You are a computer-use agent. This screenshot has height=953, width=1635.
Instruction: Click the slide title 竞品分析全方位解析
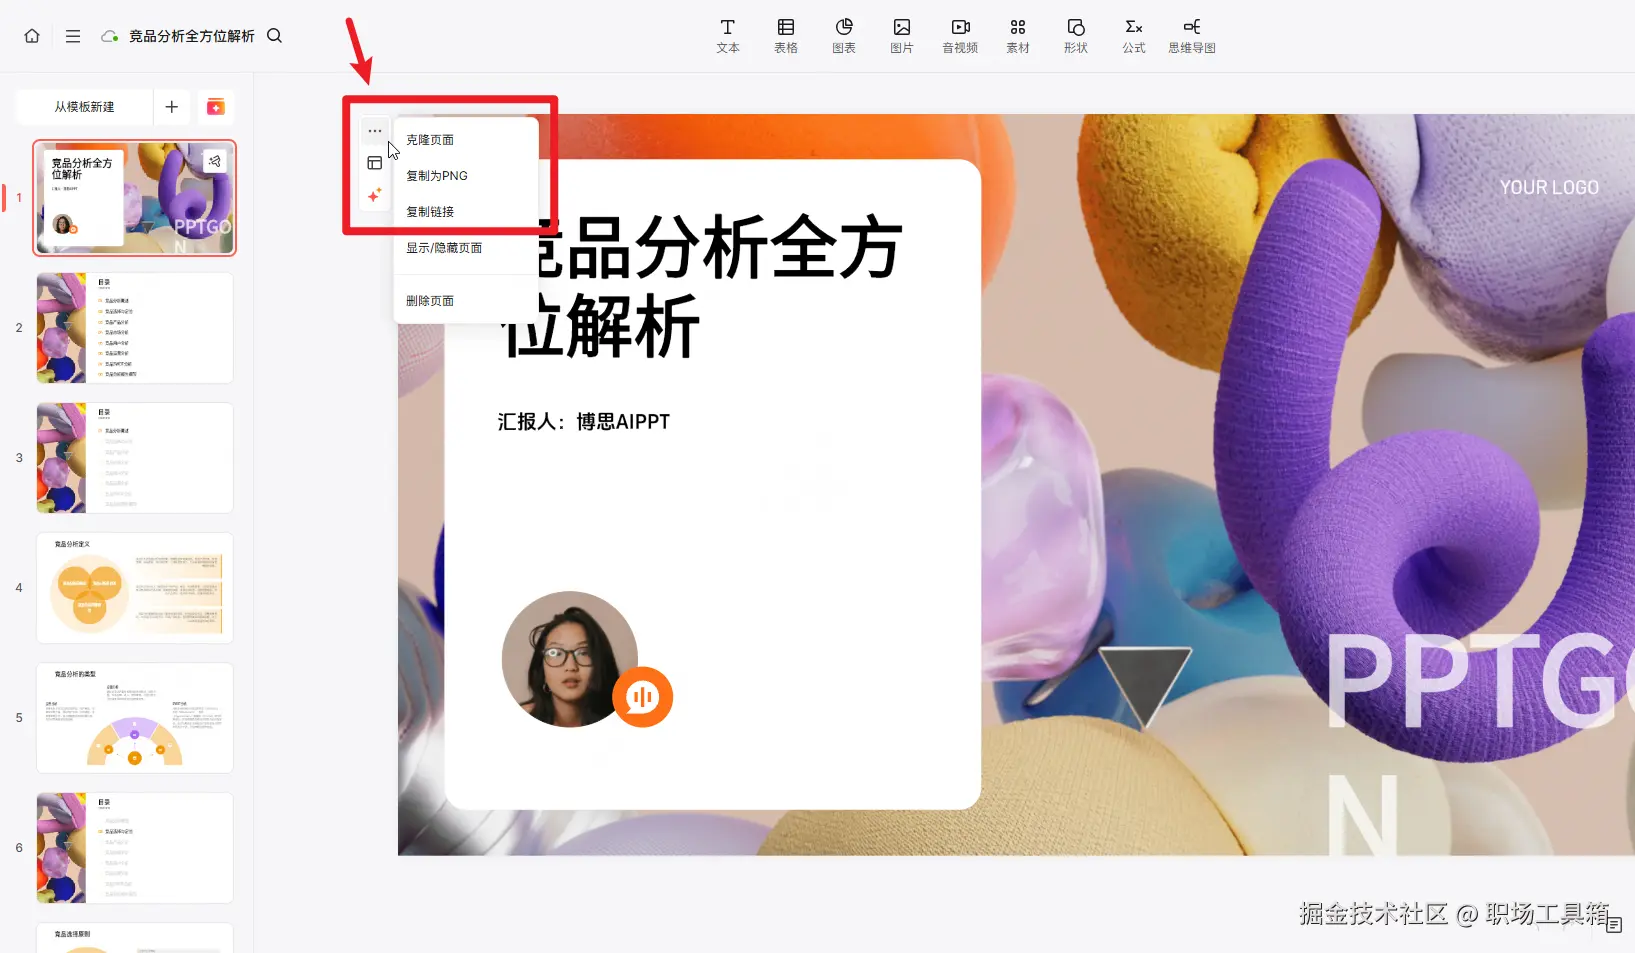[702, 286]
